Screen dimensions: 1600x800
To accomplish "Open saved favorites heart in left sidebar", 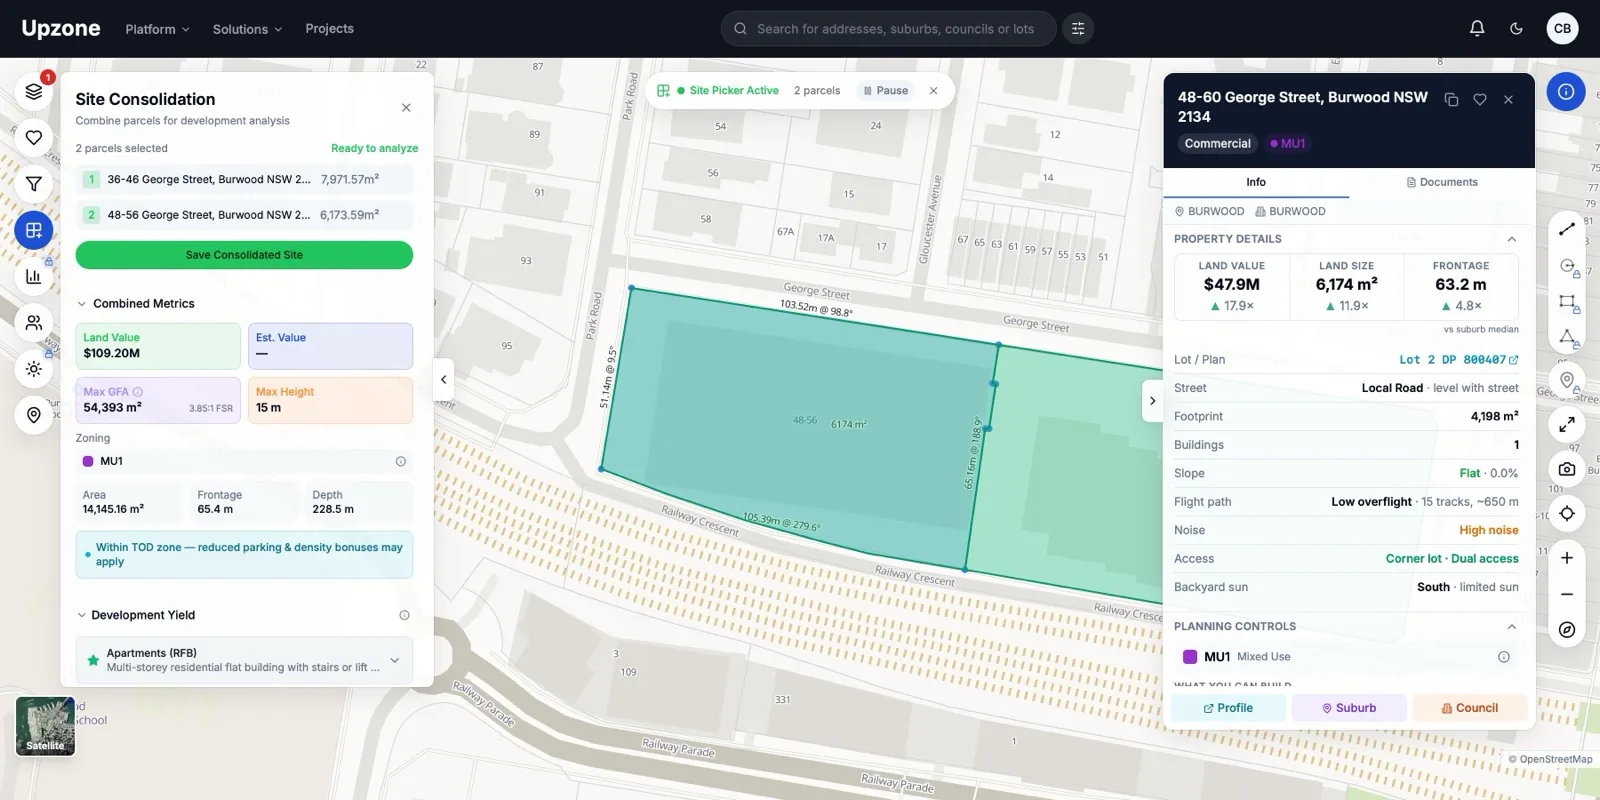I will [x=34, y=138].
